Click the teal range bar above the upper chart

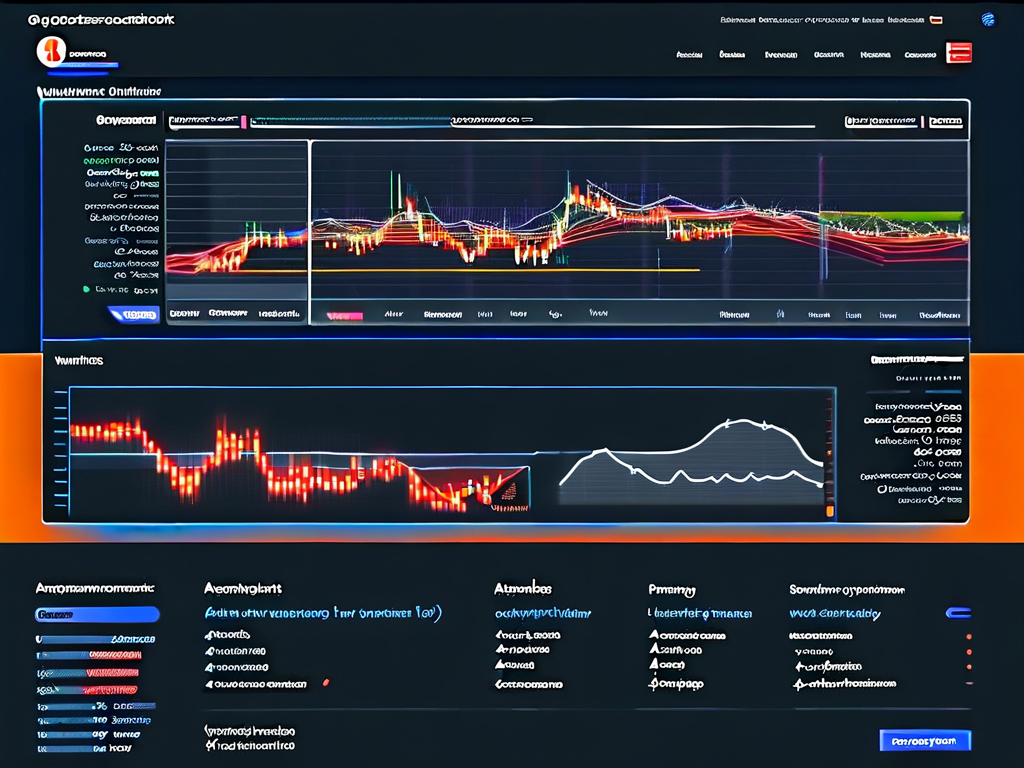tap(350, 121)
